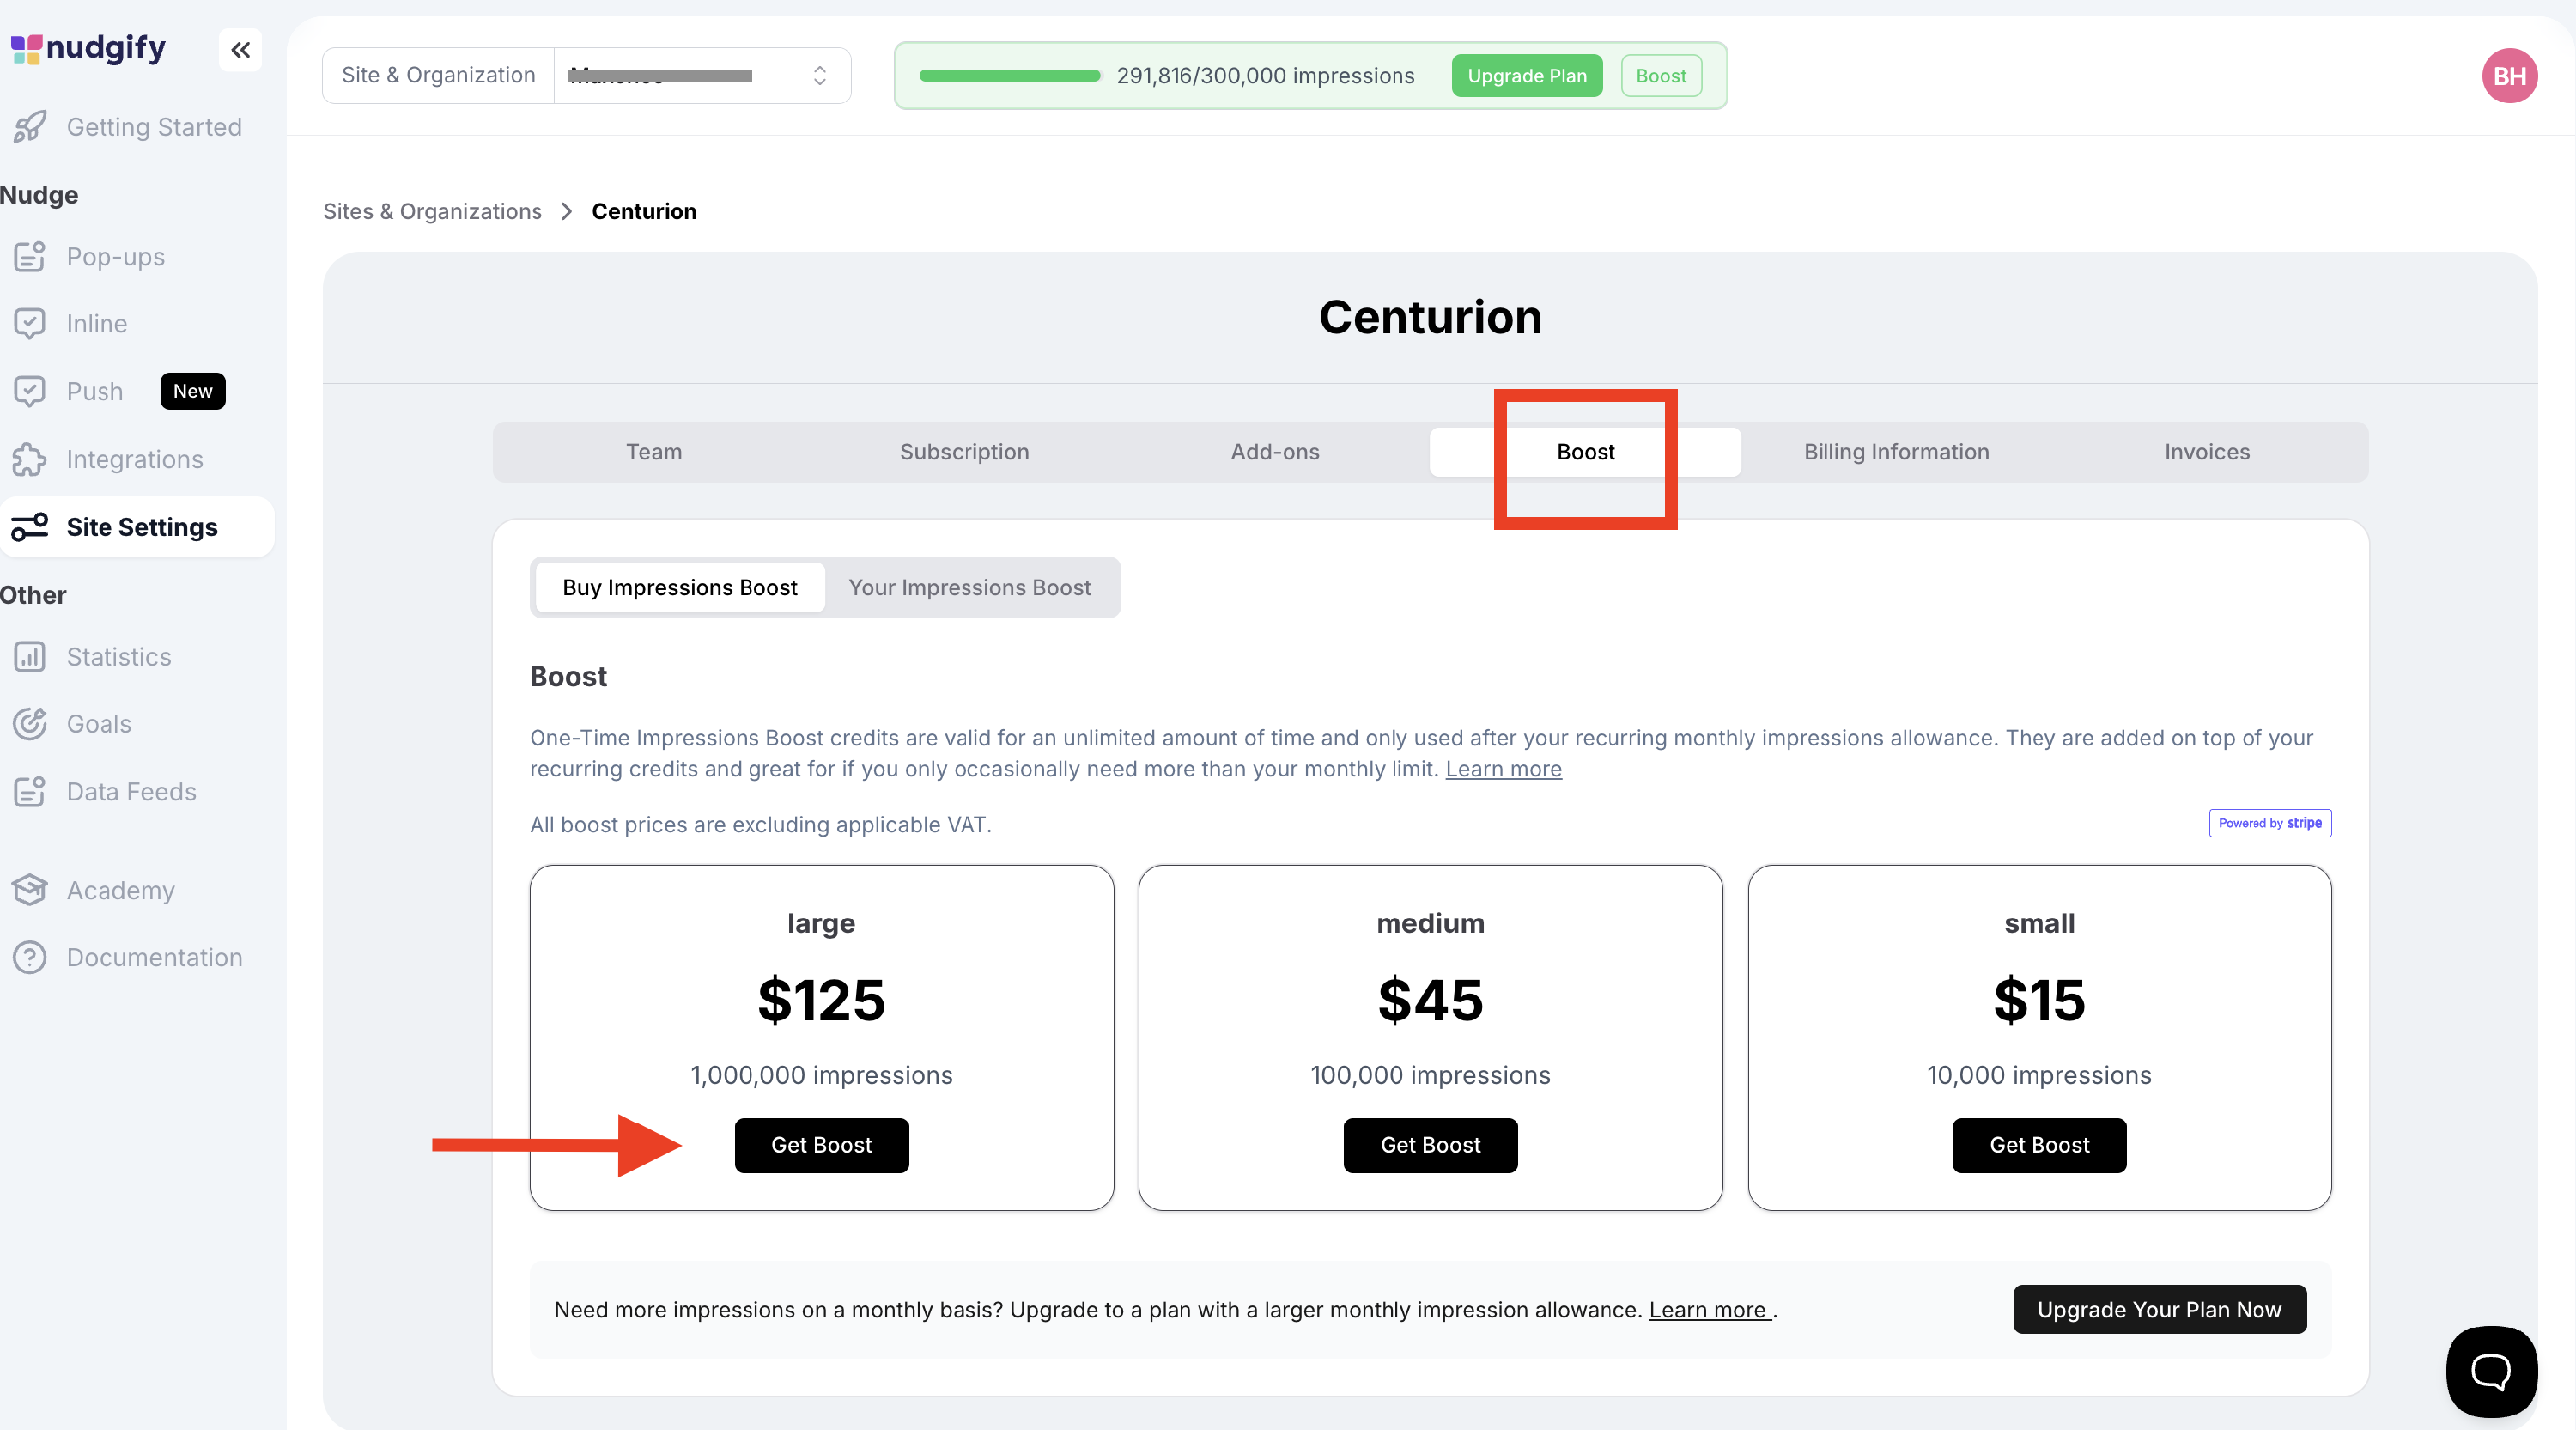Switch to Your Impressions Boost view
The image size is (2576, 1430).
969,588
